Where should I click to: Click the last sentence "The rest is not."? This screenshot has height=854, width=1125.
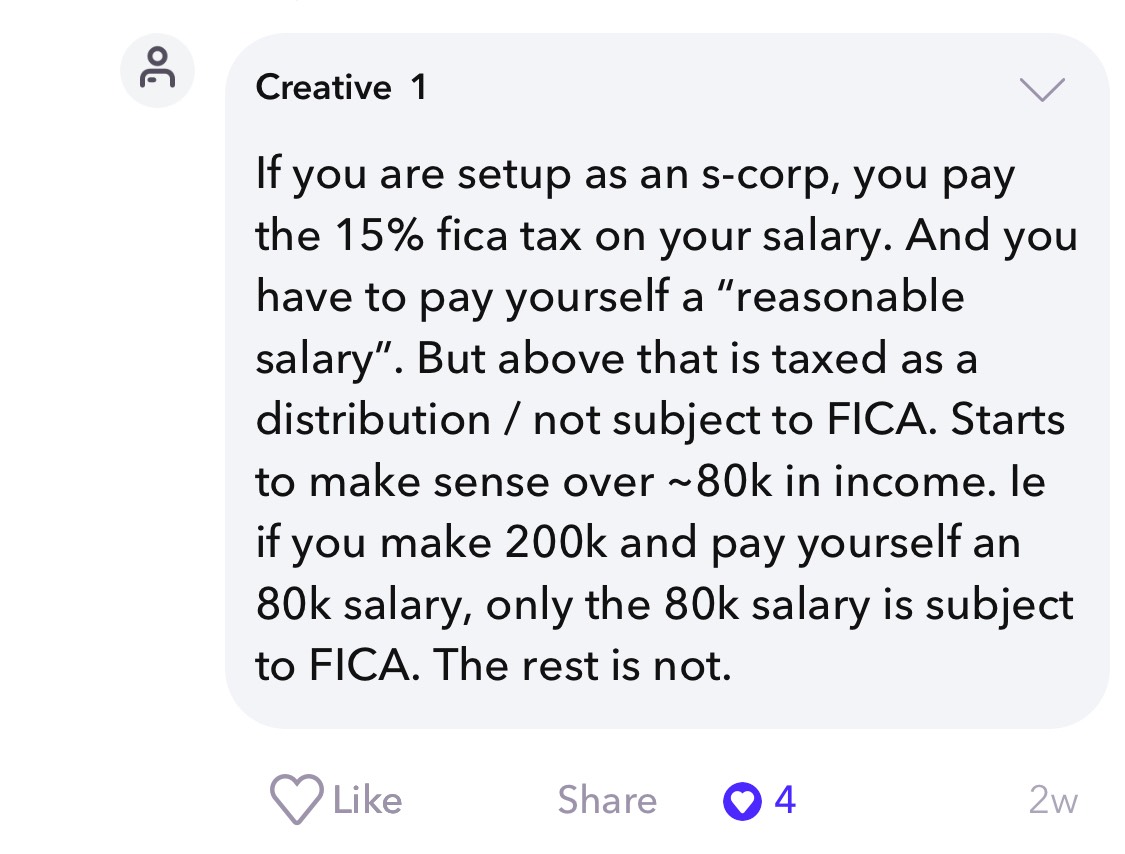click(x=582, y=665)
